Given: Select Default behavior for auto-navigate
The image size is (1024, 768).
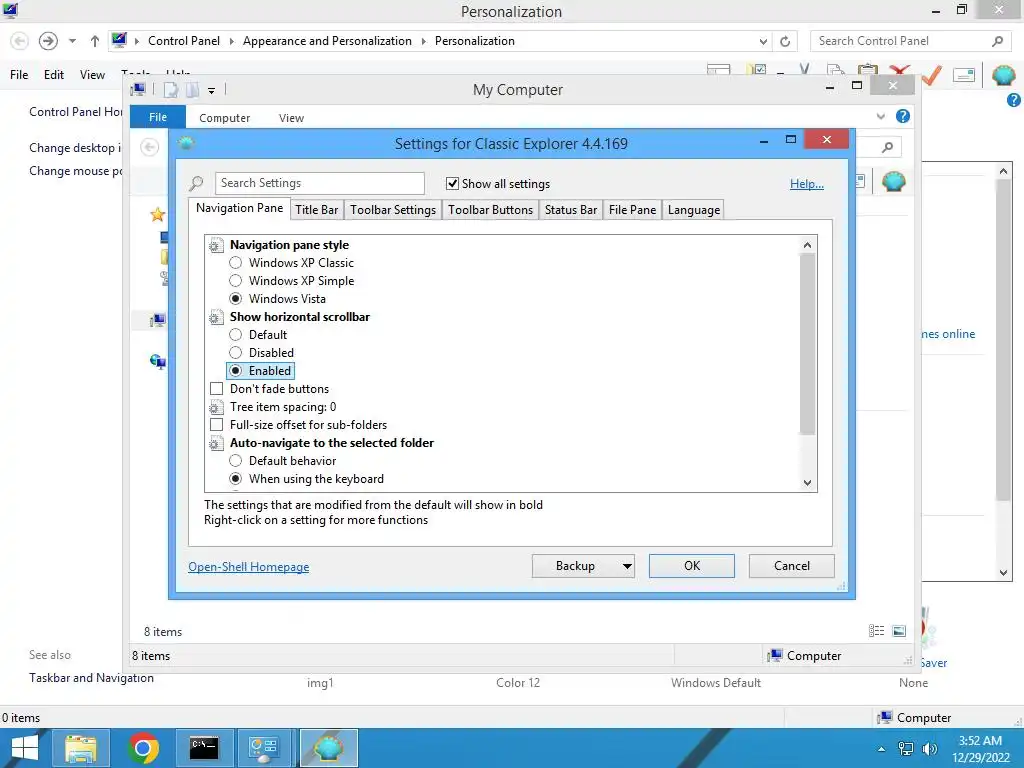Looking at the screenshot, I should pos(236,461).
